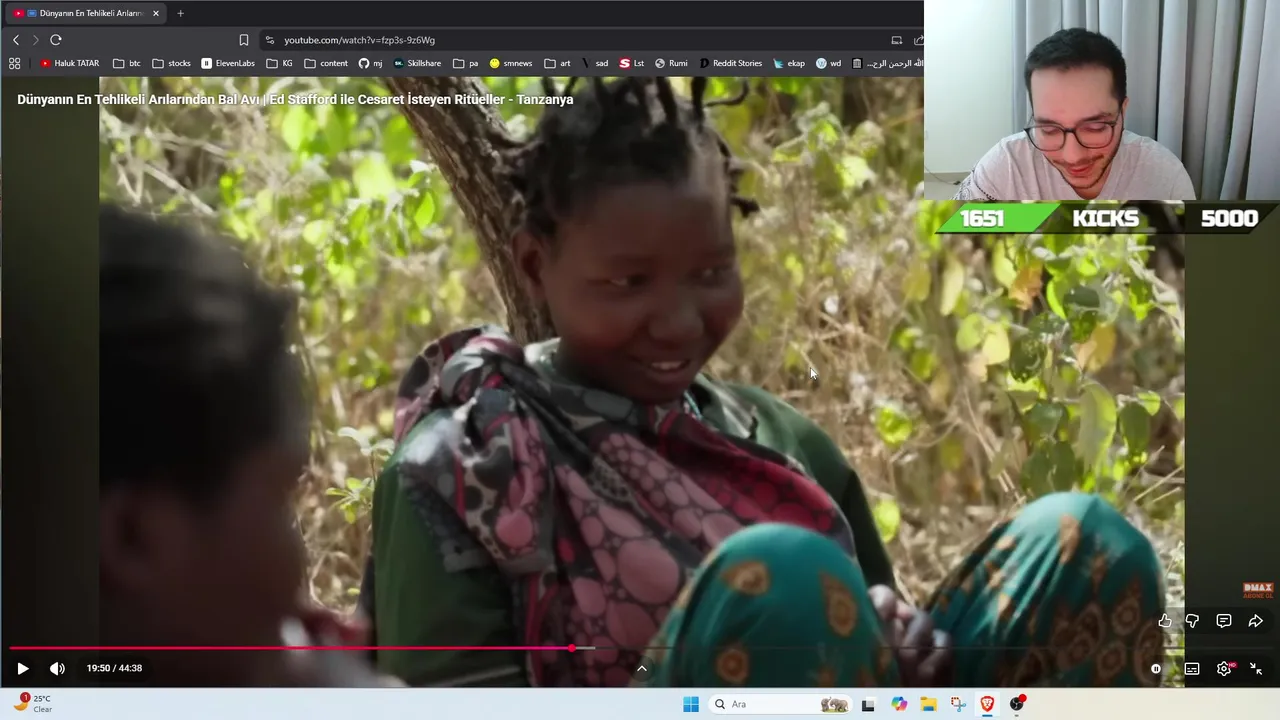Reload the current page

click(56, 40)
